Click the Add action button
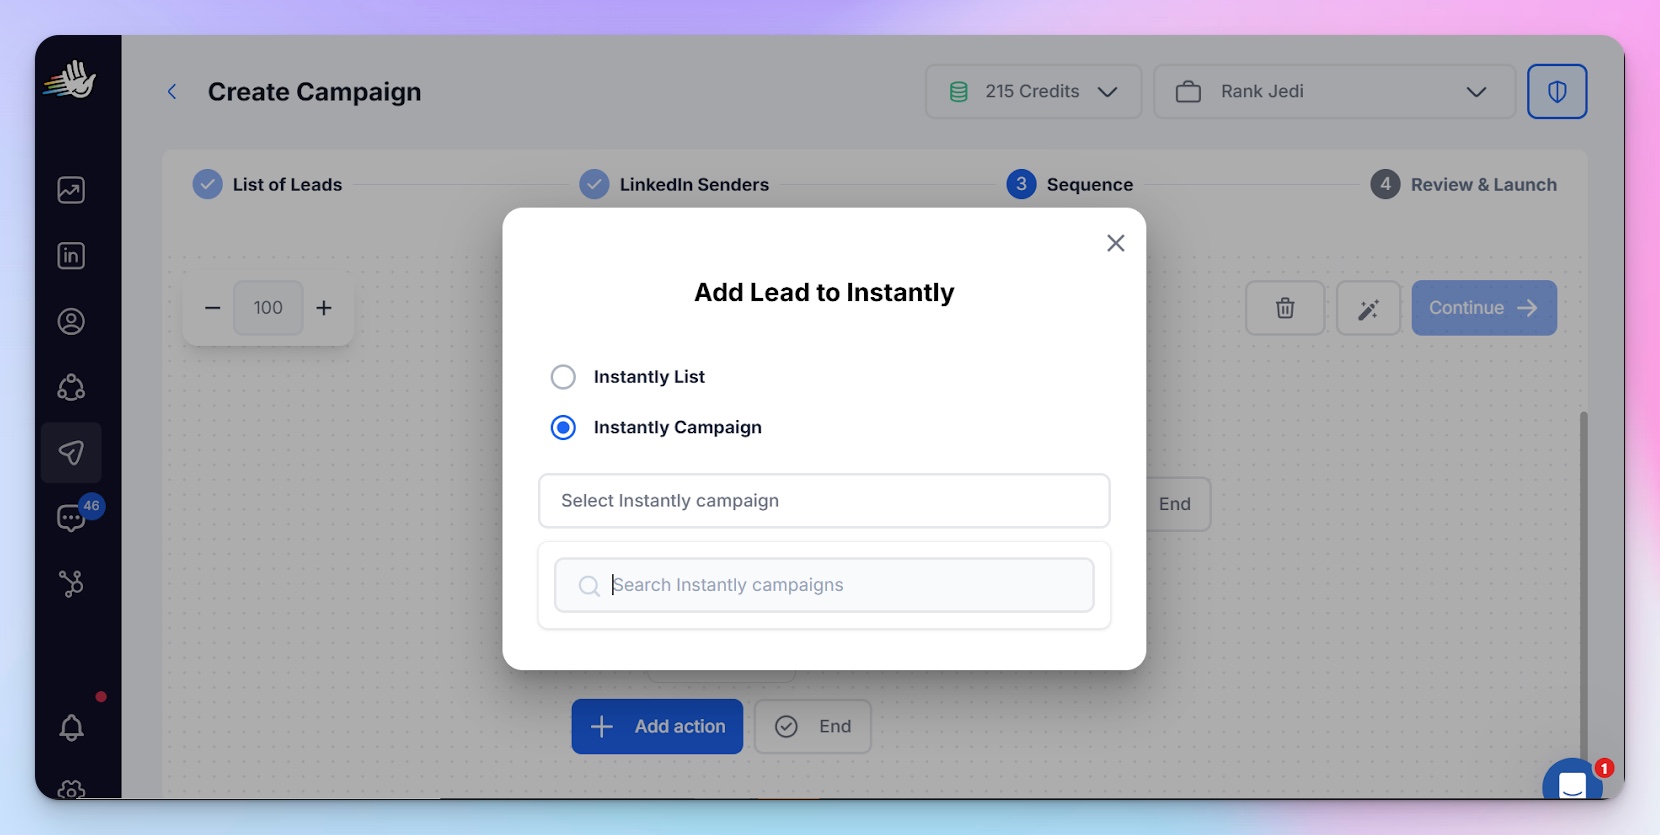 pos(657,727)
